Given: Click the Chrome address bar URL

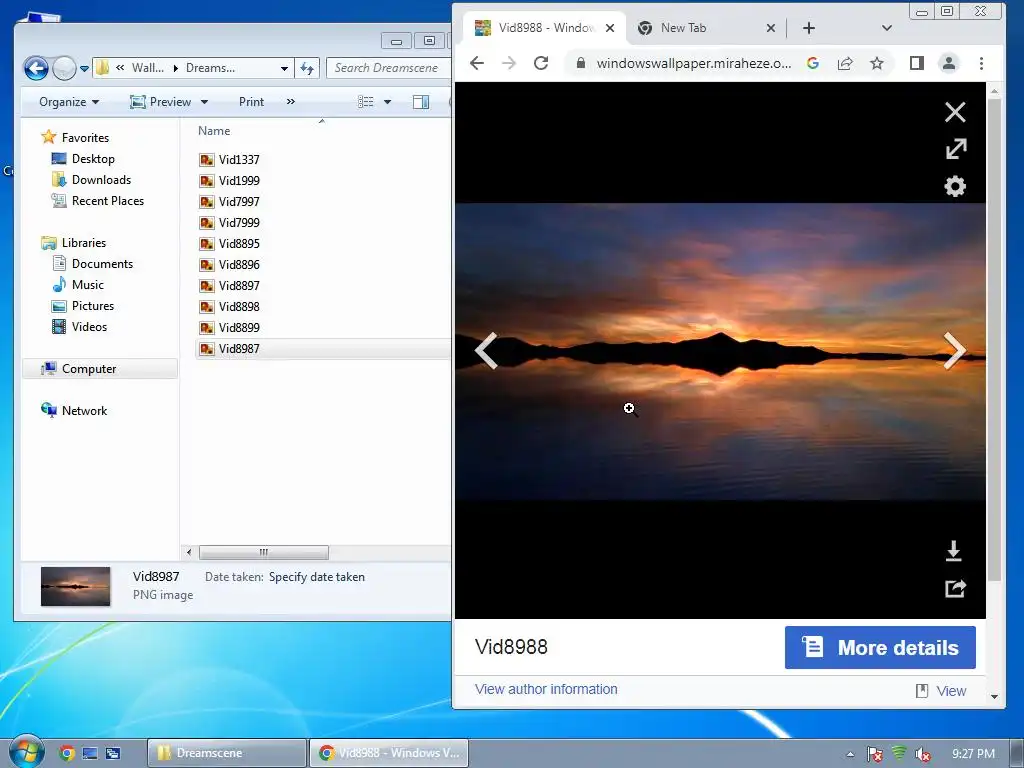Looking at the screenshot, I should tap(694, 63).
